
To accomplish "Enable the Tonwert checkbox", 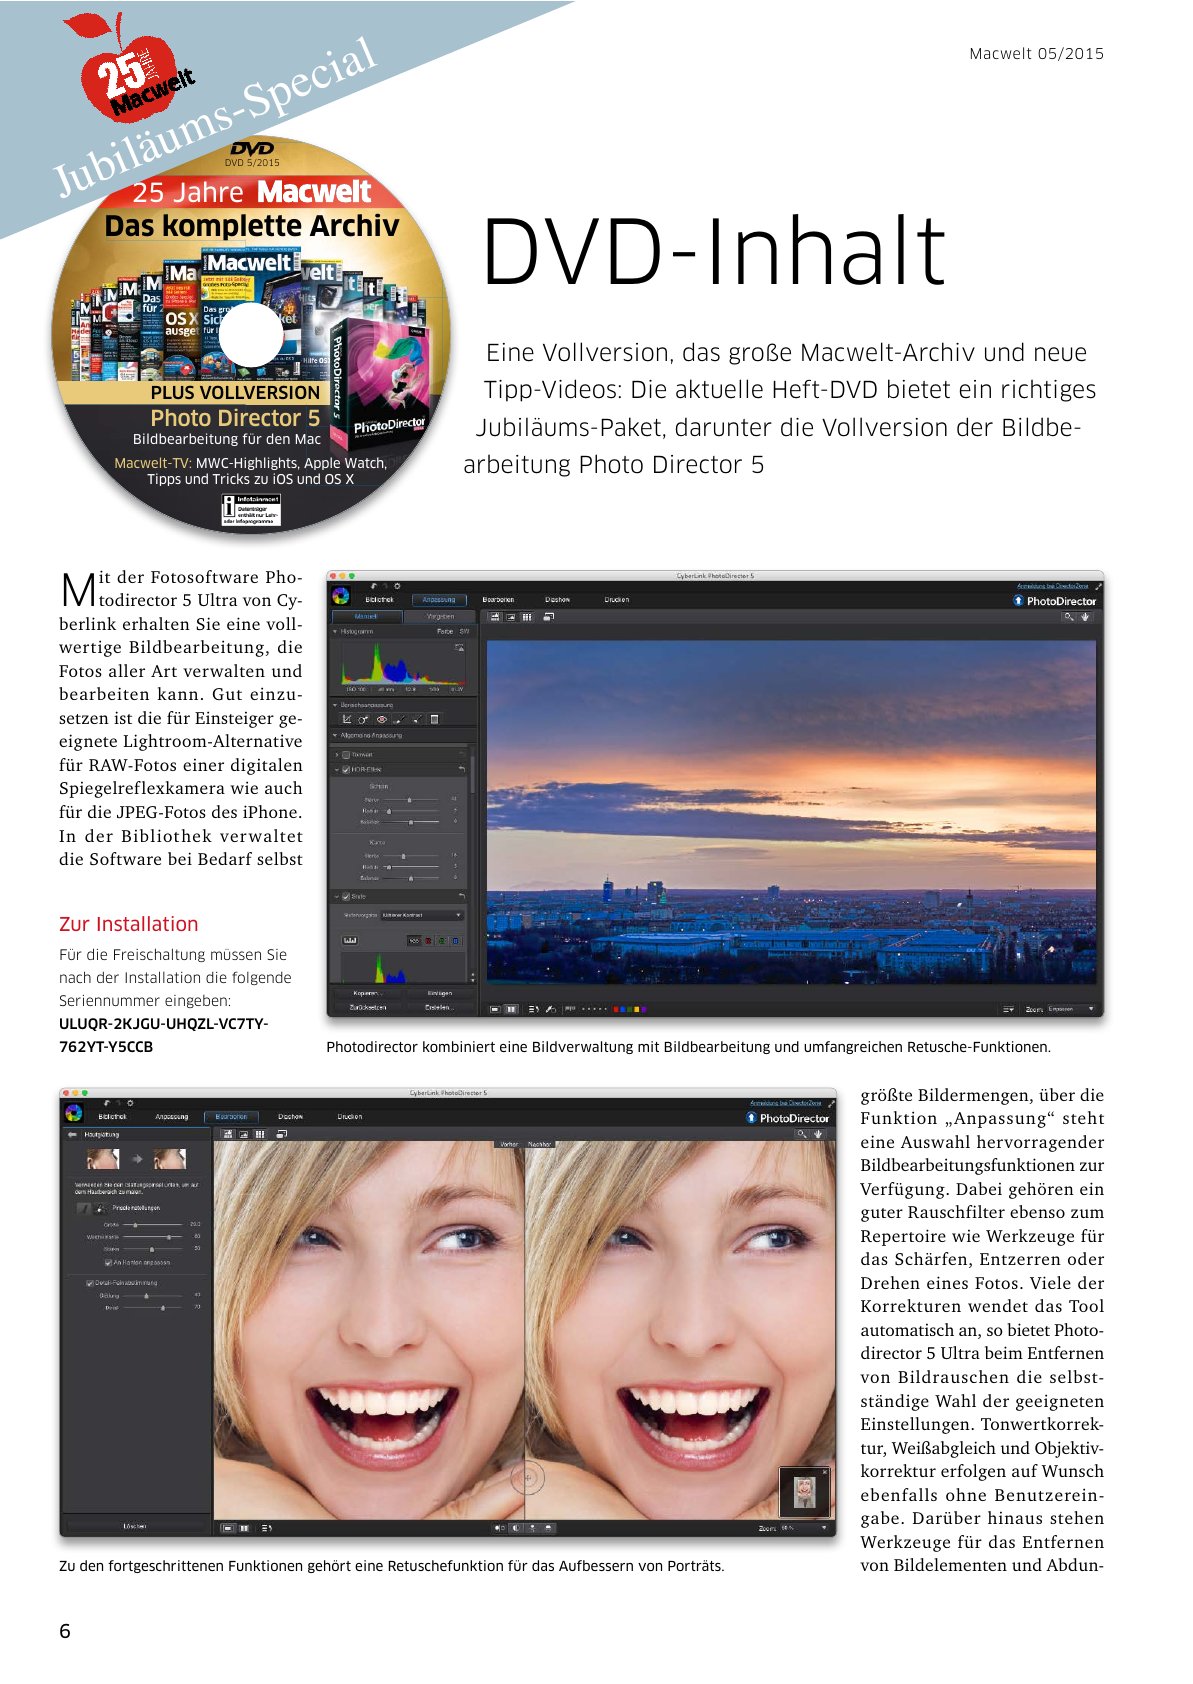I will [346, 755].
